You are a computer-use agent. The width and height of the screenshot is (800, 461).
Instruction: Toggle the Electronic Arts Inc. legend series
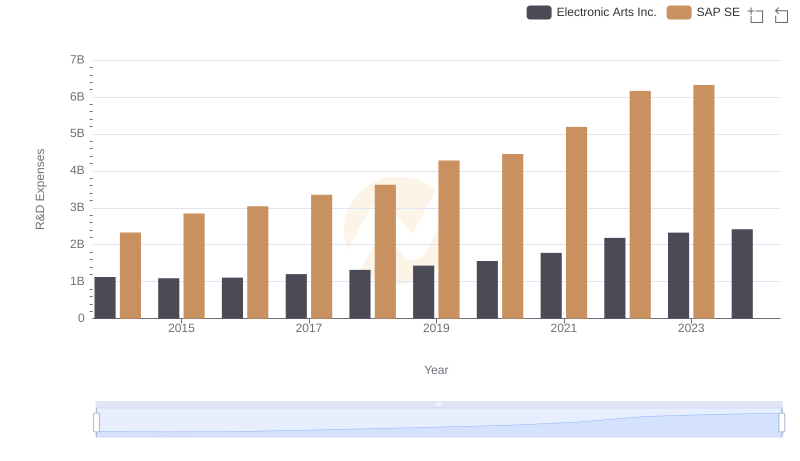point(591,12)
